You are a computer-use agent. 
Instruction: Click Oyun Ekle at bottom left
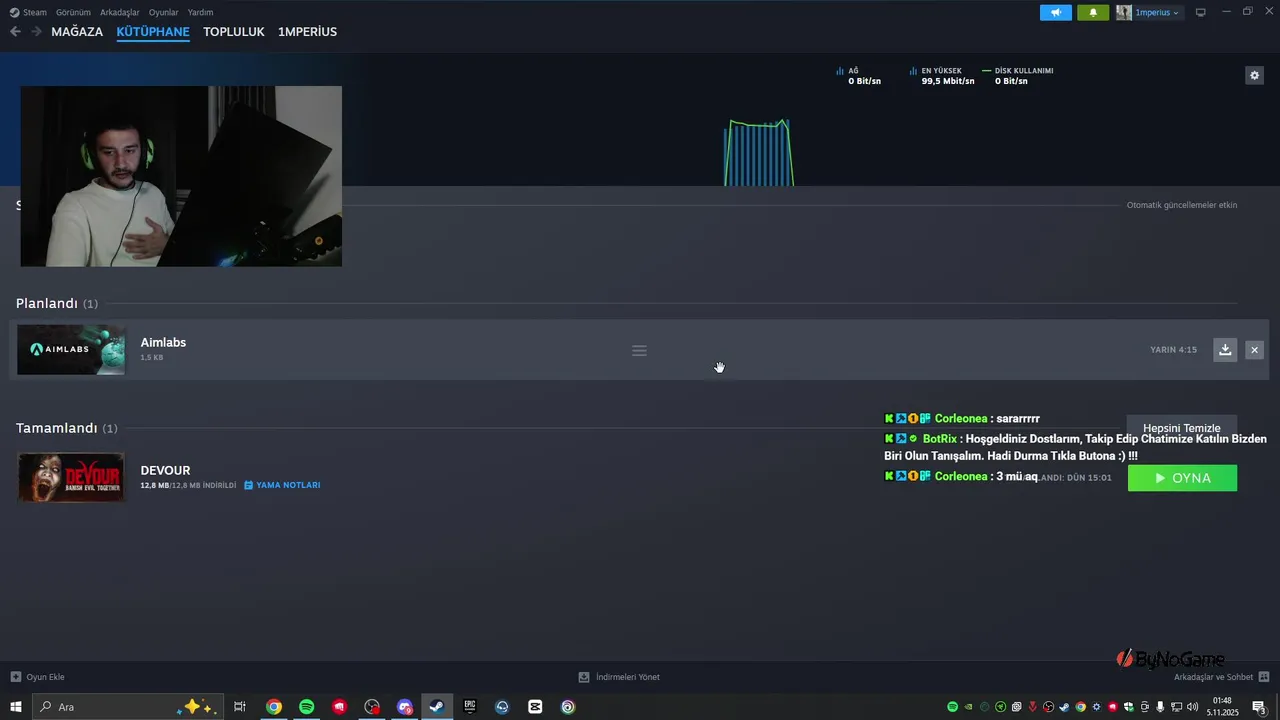tap(37, 677)
